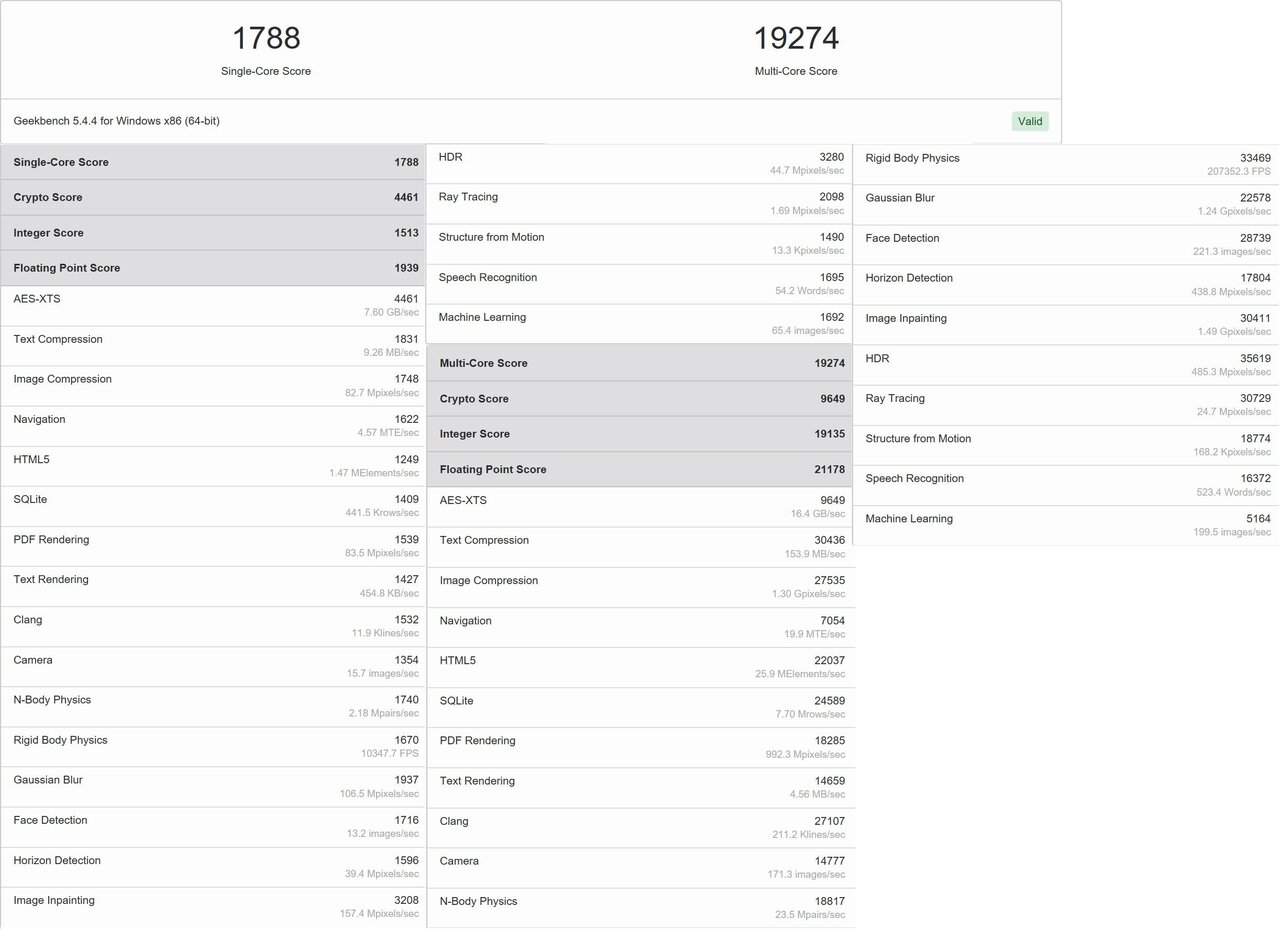Click the SQLite row scoring 24589

tap(640, 707)
